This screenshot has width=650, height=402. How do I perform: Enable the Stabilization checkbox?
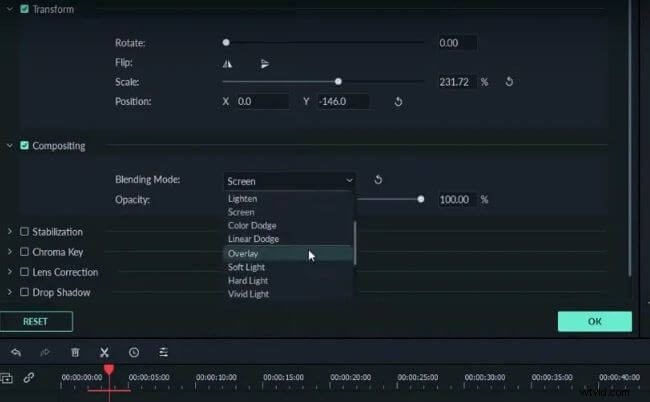24,232
